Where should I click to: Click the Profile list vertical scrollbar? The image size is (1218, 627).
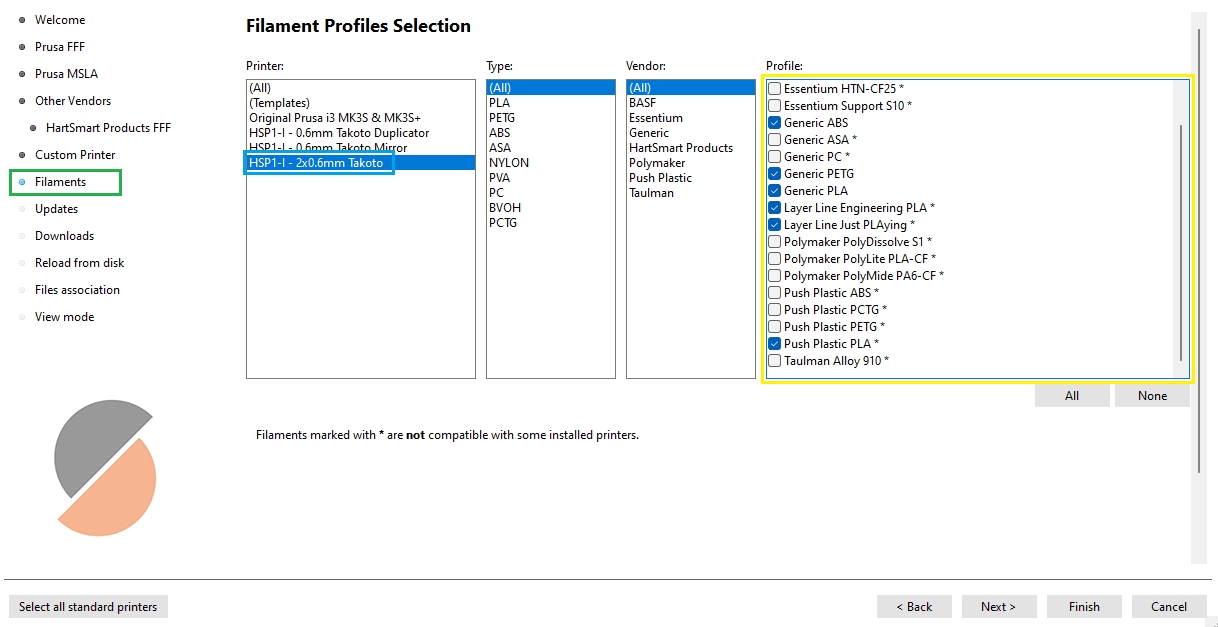[x=1181, y=240]
